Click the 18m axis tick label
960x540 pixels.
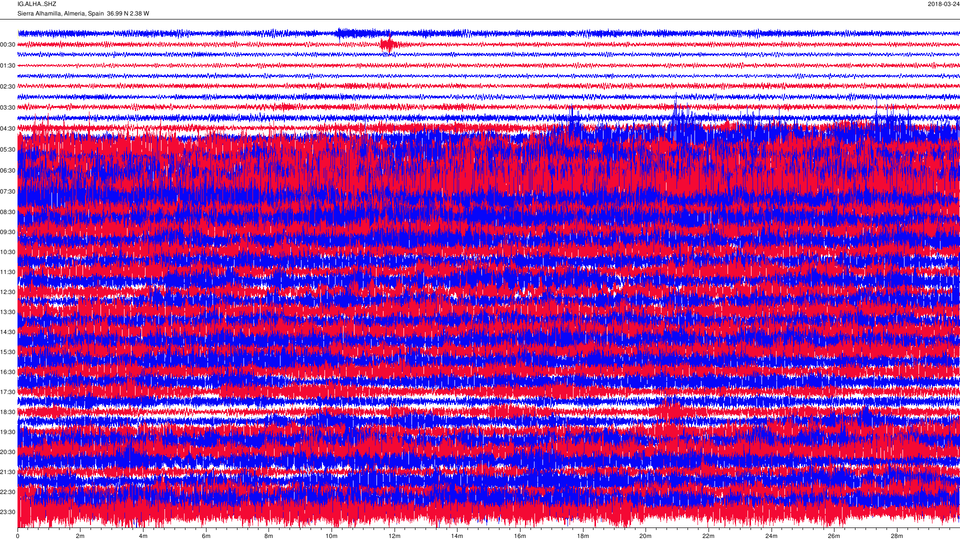click(582, 536)
